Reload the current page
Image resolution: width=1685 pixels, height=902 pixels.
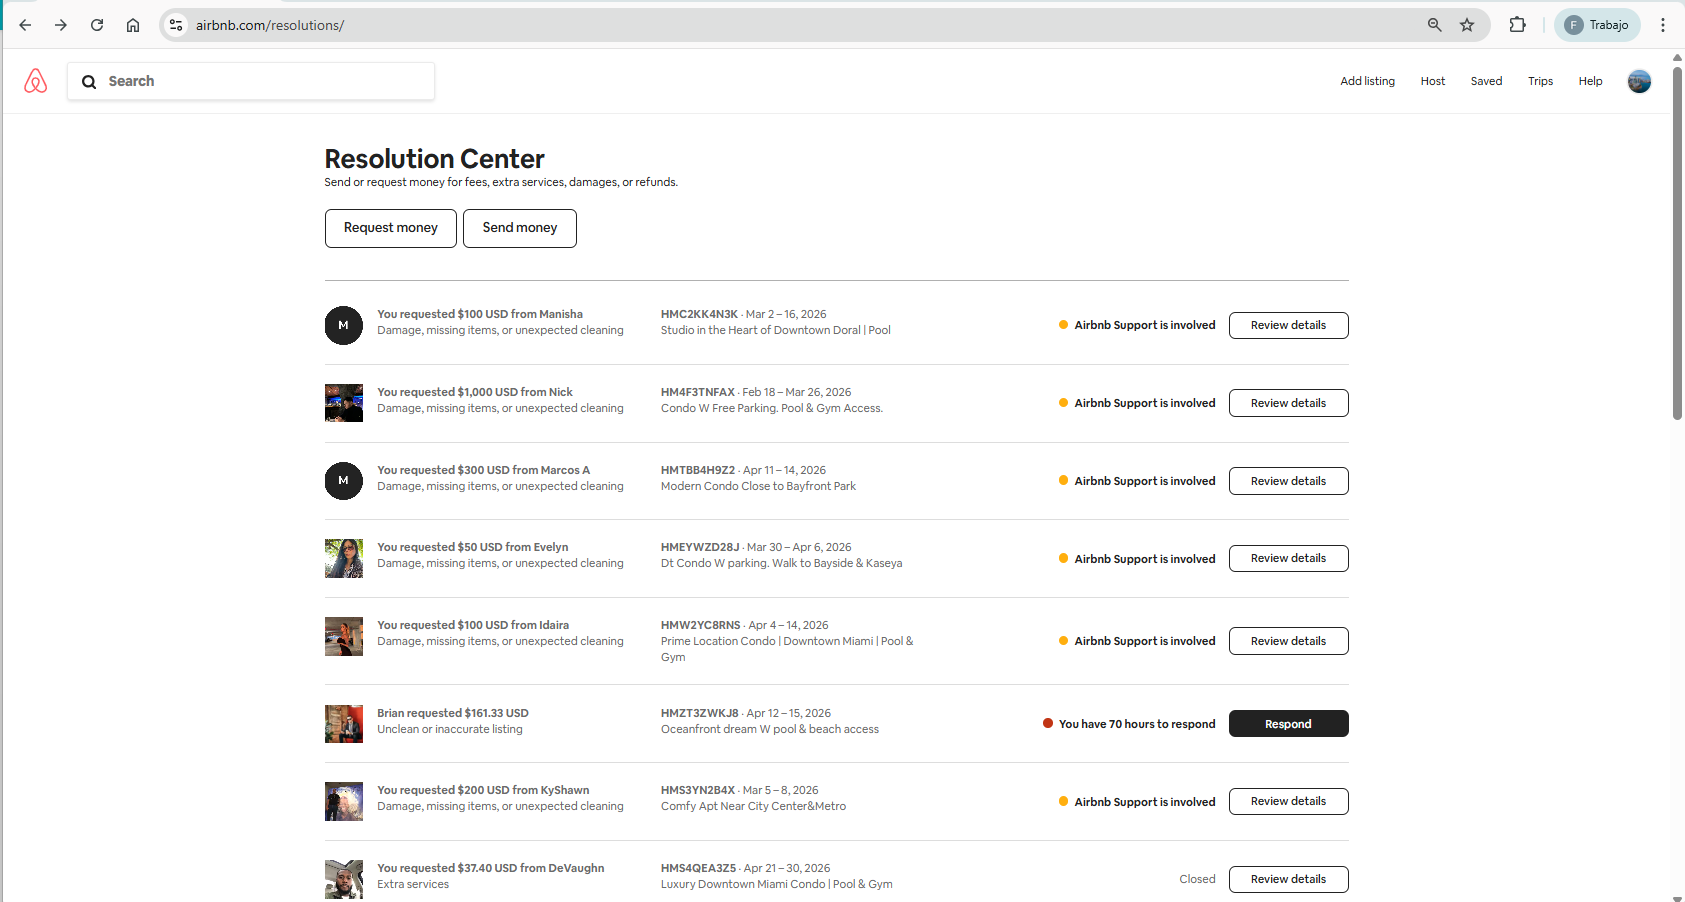pyautogui.click(x=97, y=25)
